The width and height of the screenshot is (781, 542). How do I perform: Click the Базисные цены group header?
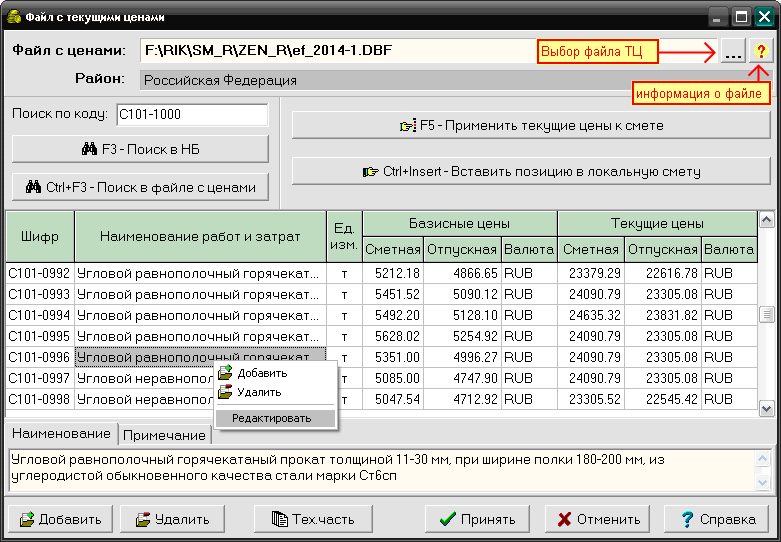click(x=459, y=224)
